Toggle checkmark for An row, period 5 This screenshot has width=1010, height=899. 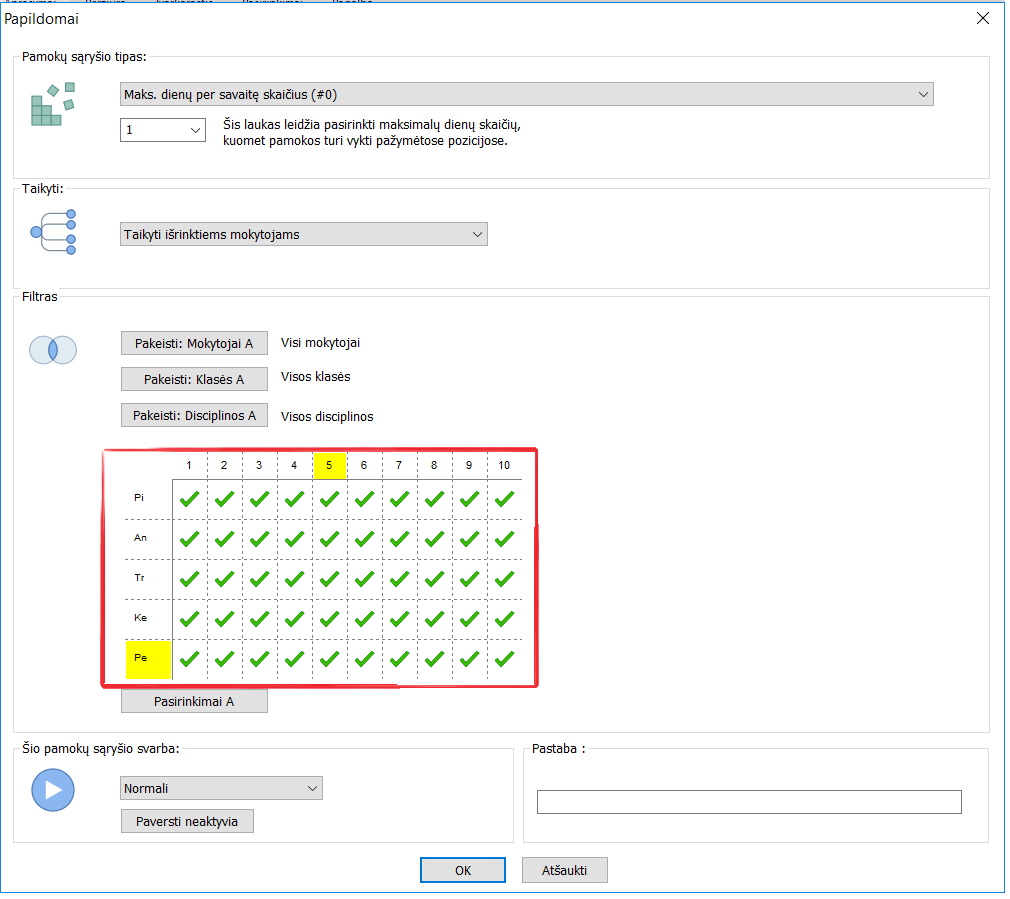[329, 538]
